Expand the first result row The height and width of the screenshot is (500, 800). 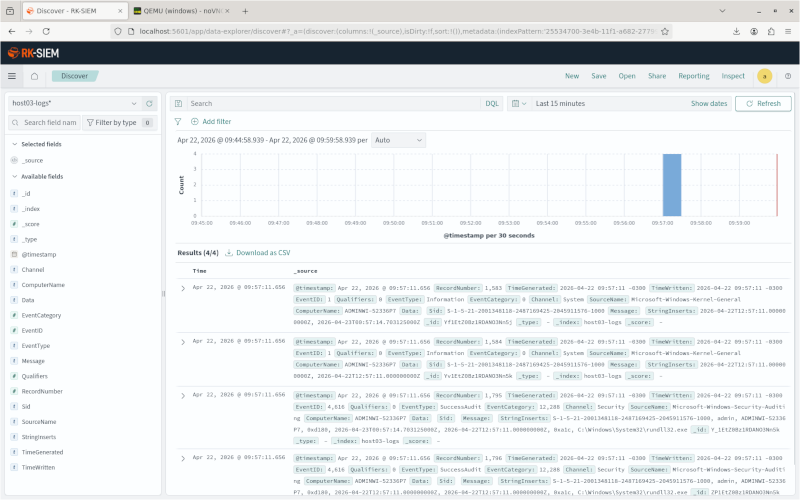pyautogui.click(x=182, y=288)
